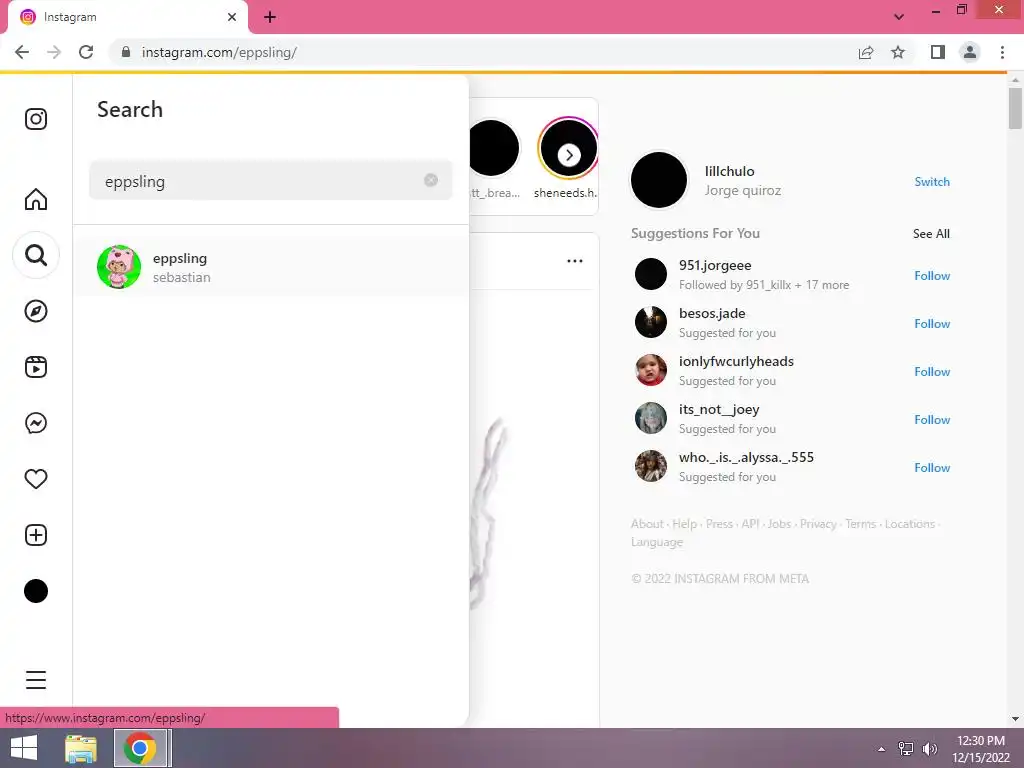Image resolution: width=1024 pixels, height=768 pixels.
Task: Click the Help footer link
Action: [684, 524]
